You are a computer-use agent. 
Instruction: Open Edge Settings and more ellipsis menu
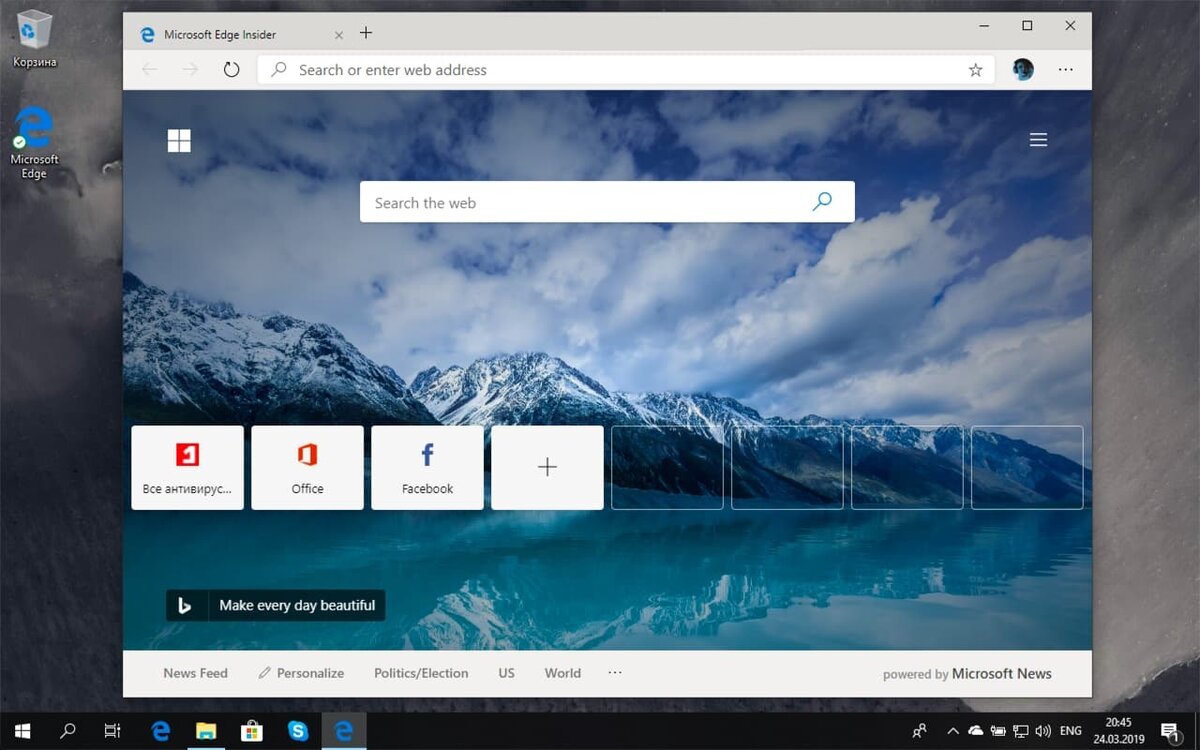1066,70
